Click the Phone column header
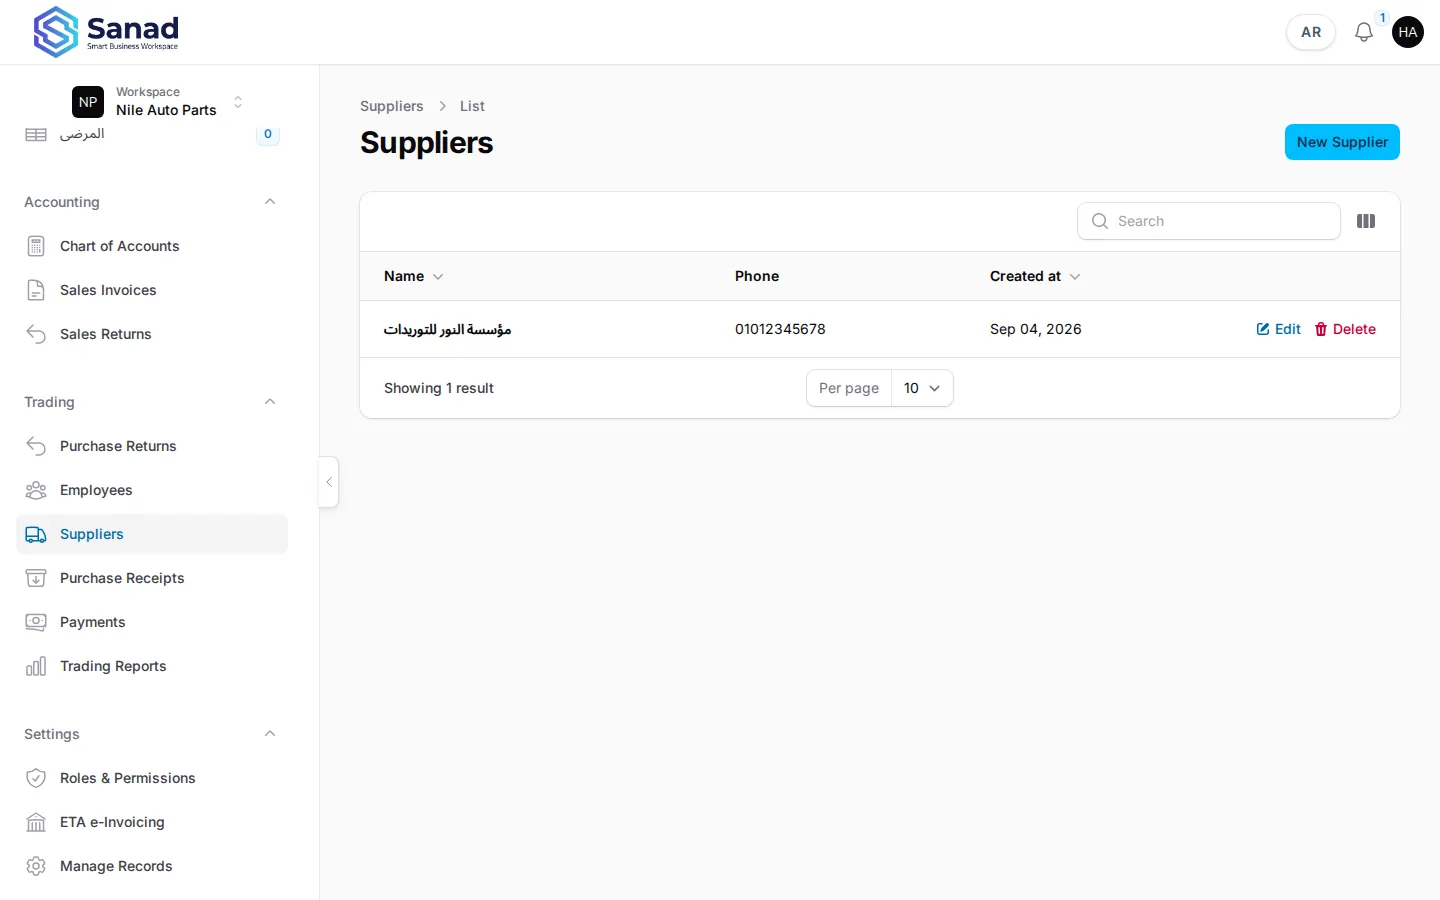This screenshot has width=1440, height=900. (x=757, y=276)
